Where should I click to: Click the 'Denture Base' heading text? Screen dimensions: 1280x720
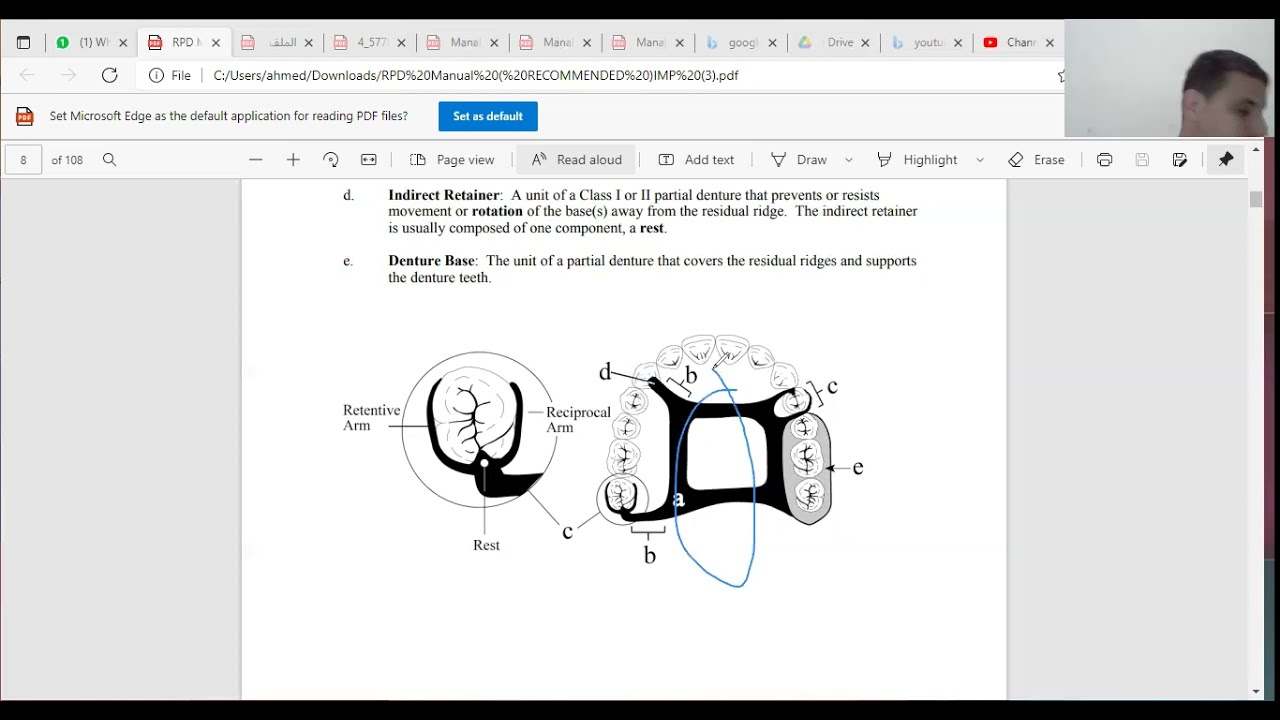[431, 261]
